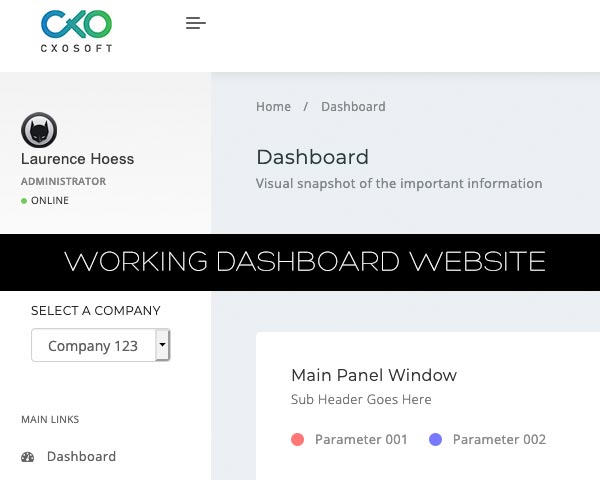The height and width of the screenshot is (480, 600).
Task: Open the Company 123 dropdown arrow
Action: click(x=163, y=344)
